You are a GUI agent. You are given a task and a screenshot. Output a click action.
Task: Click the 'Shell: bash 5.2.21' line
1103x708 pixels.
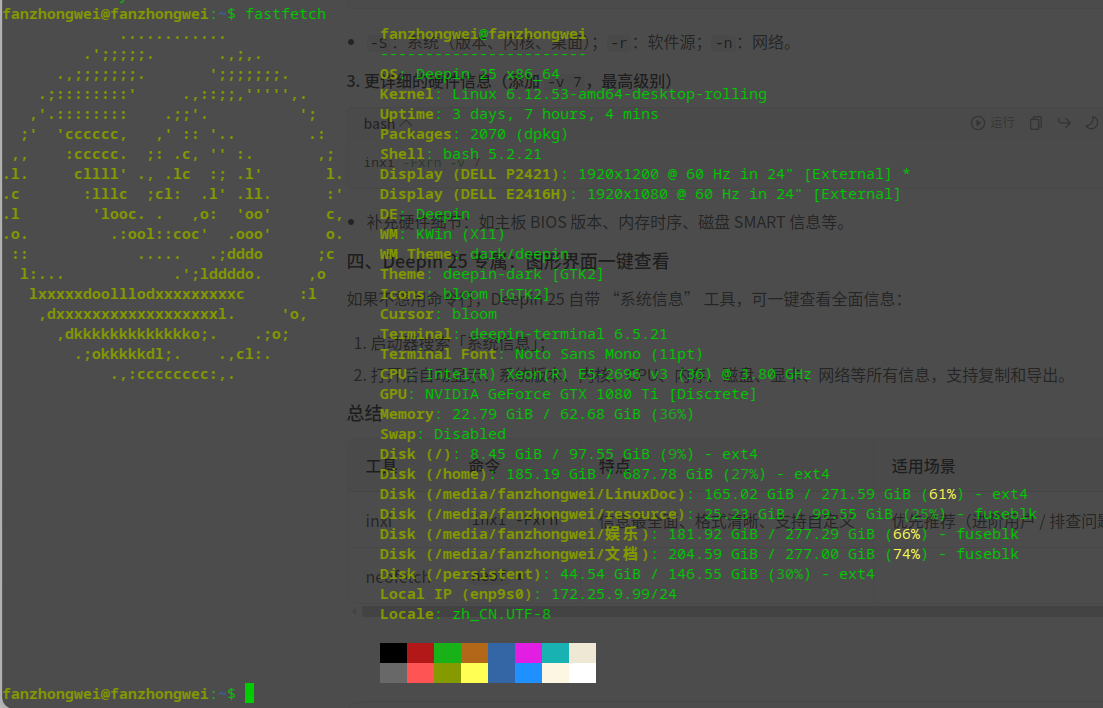[x=461, y=154]
